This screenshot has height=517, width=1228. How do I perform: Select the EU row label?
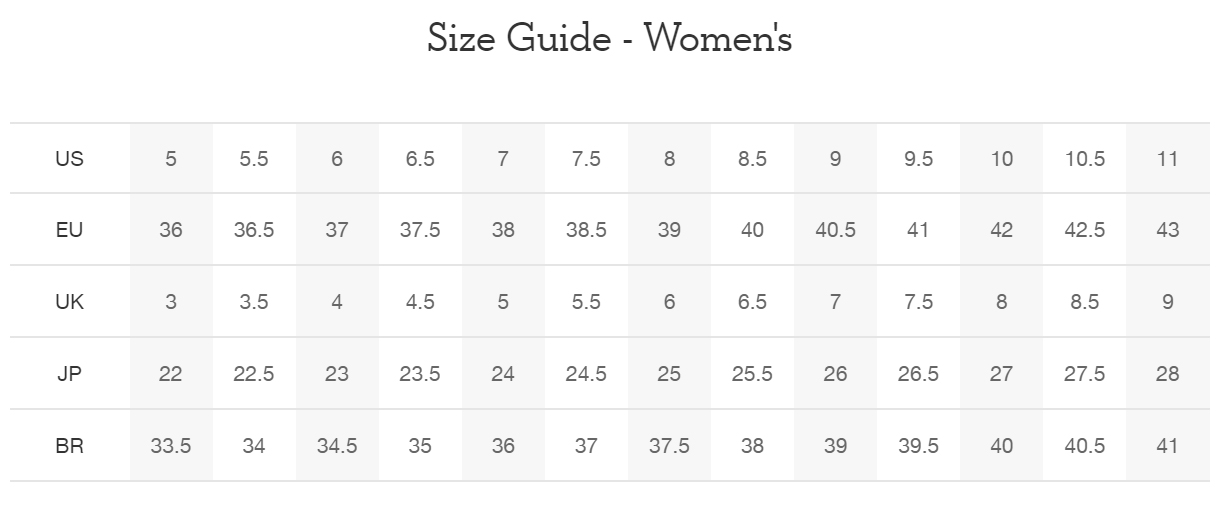(x=70, y=230)
